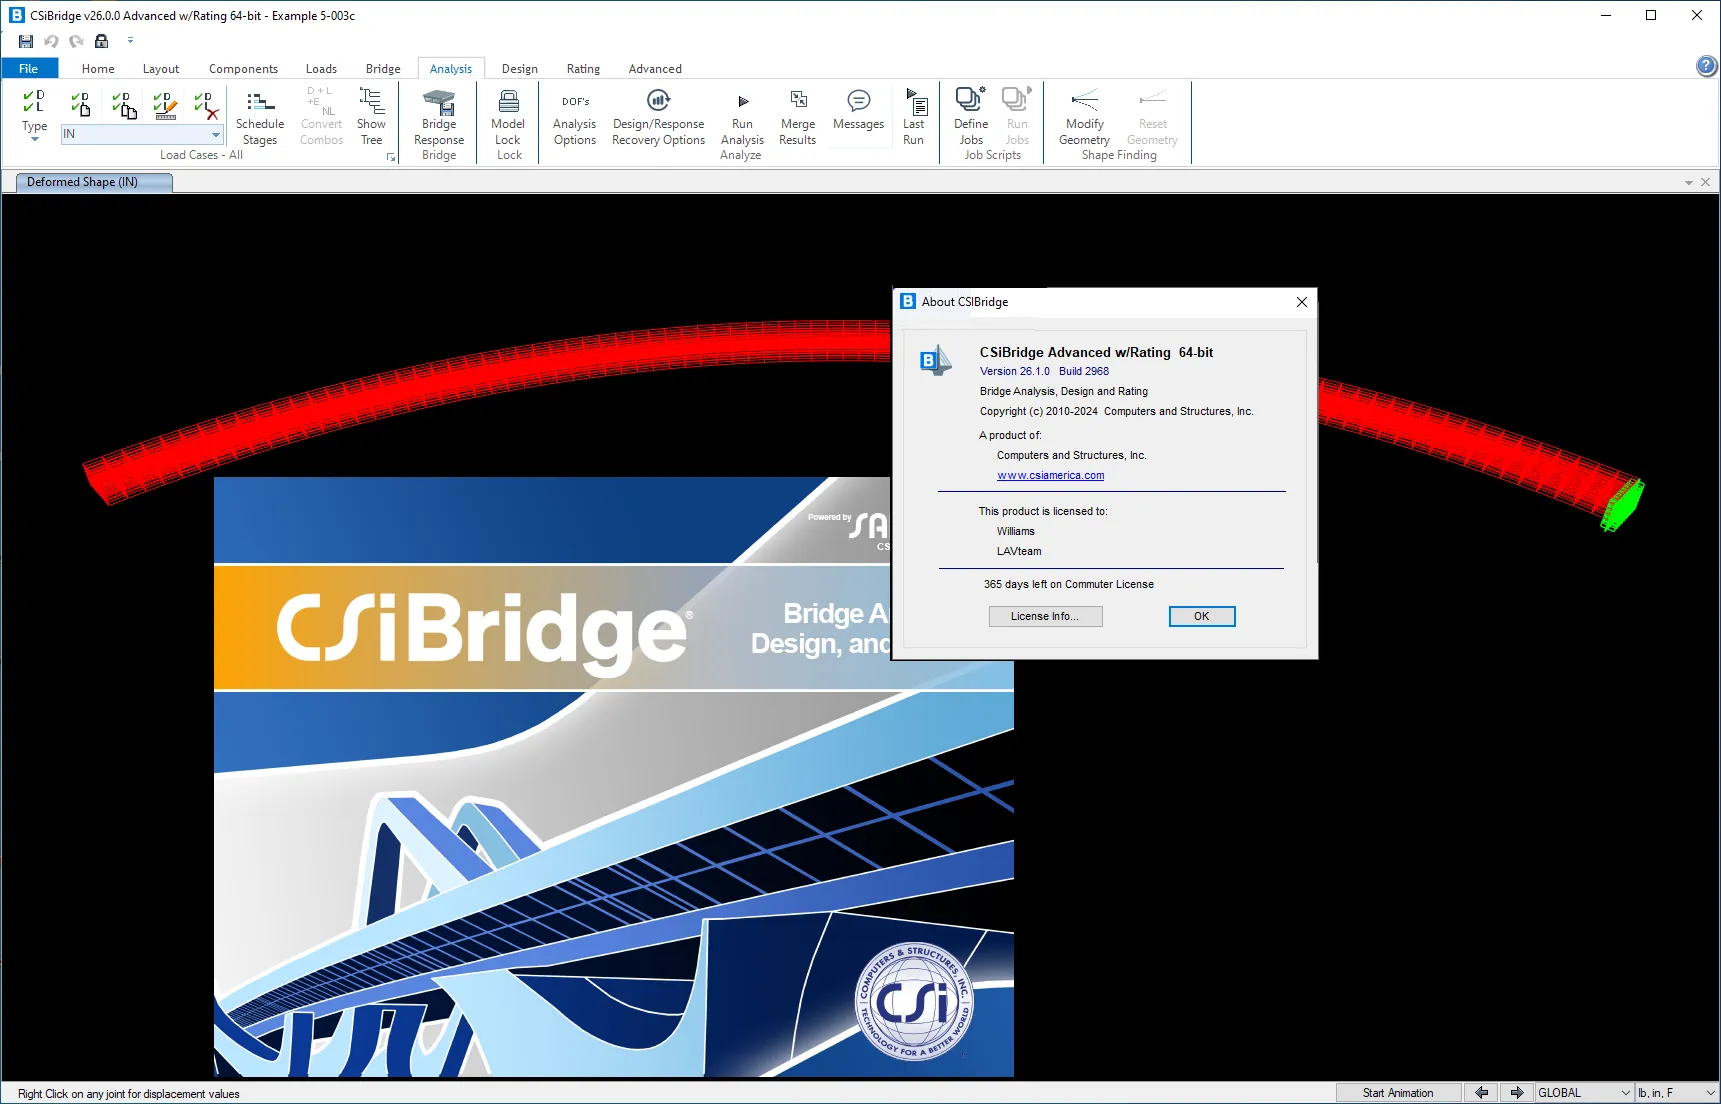Image resolution: width=1721 pixels, height=1104 pixels.
Task: Click License Info... button
Action: 1045,616
